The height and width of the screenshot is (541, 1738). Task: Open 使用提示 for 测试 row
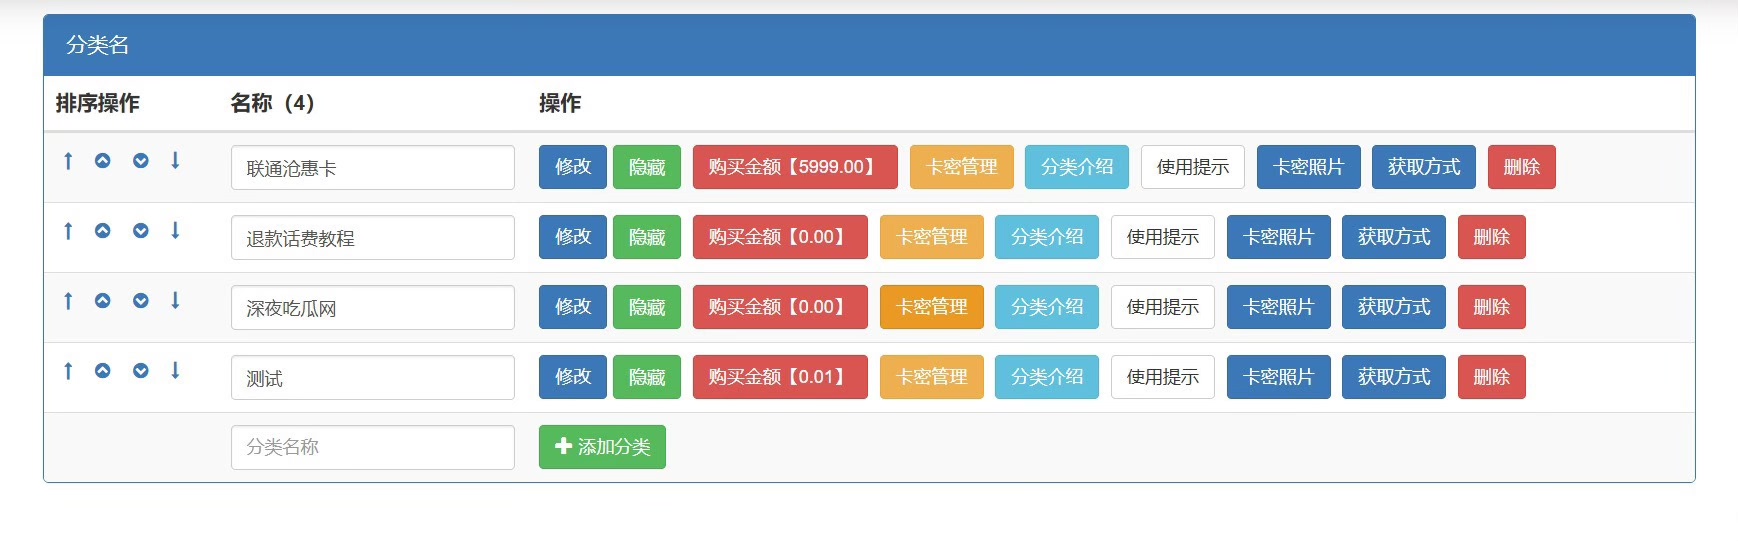pos(1163,377)
